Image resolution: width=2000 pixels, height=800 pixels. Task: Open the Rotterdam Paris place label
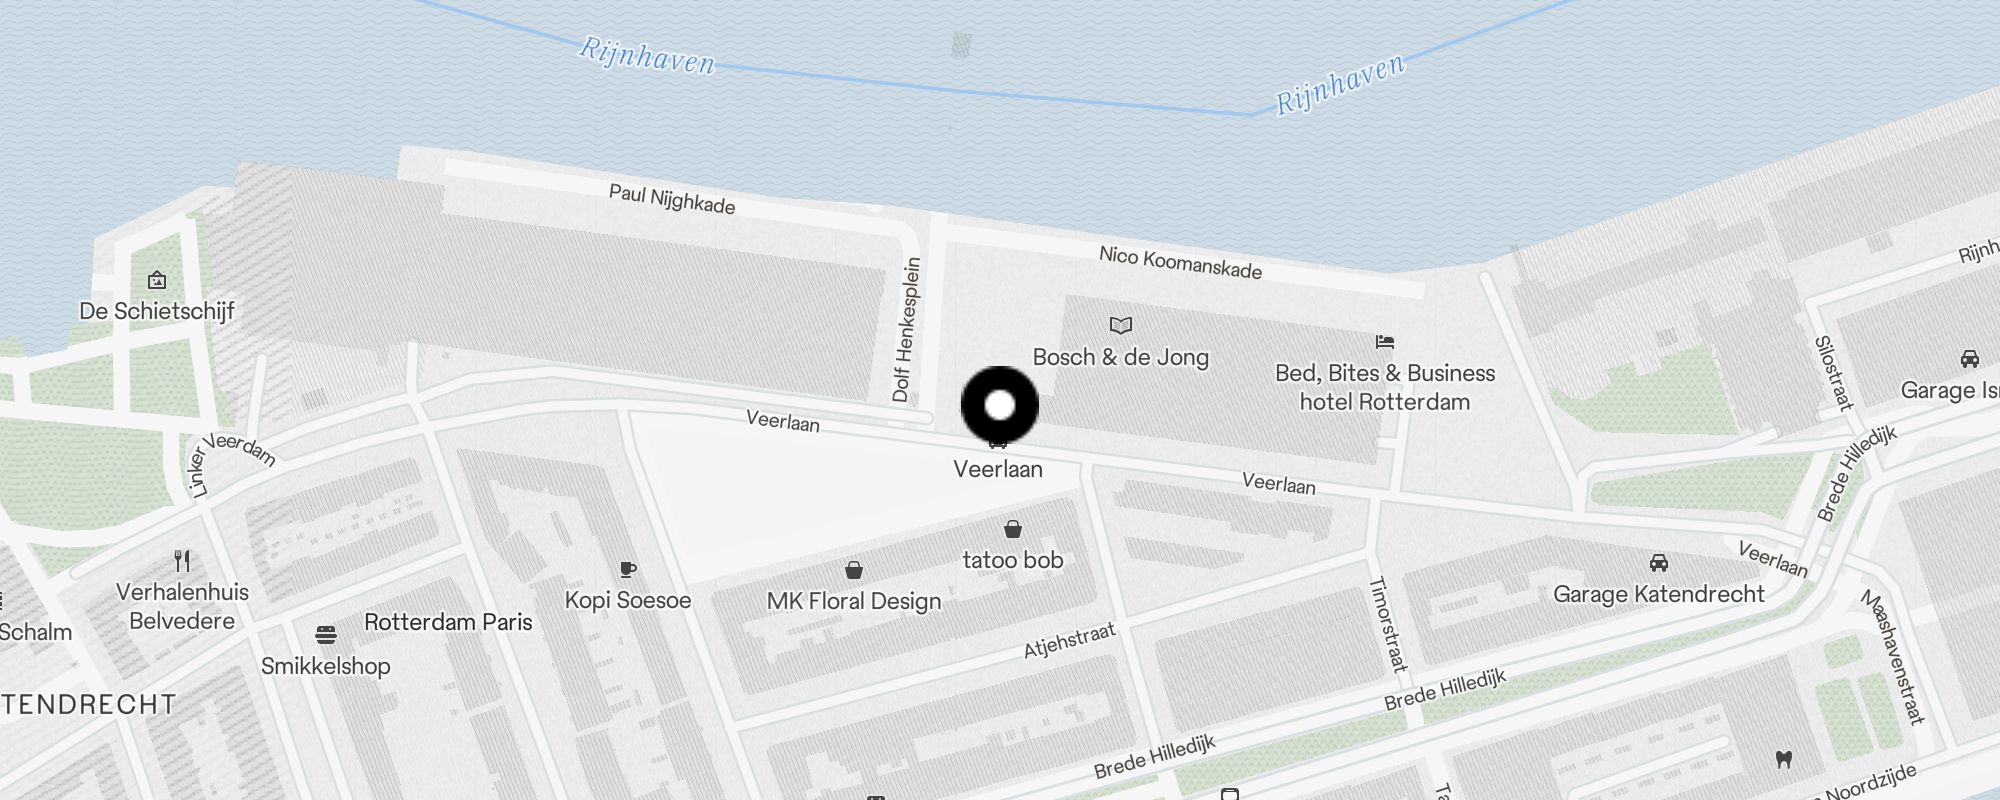448,622
